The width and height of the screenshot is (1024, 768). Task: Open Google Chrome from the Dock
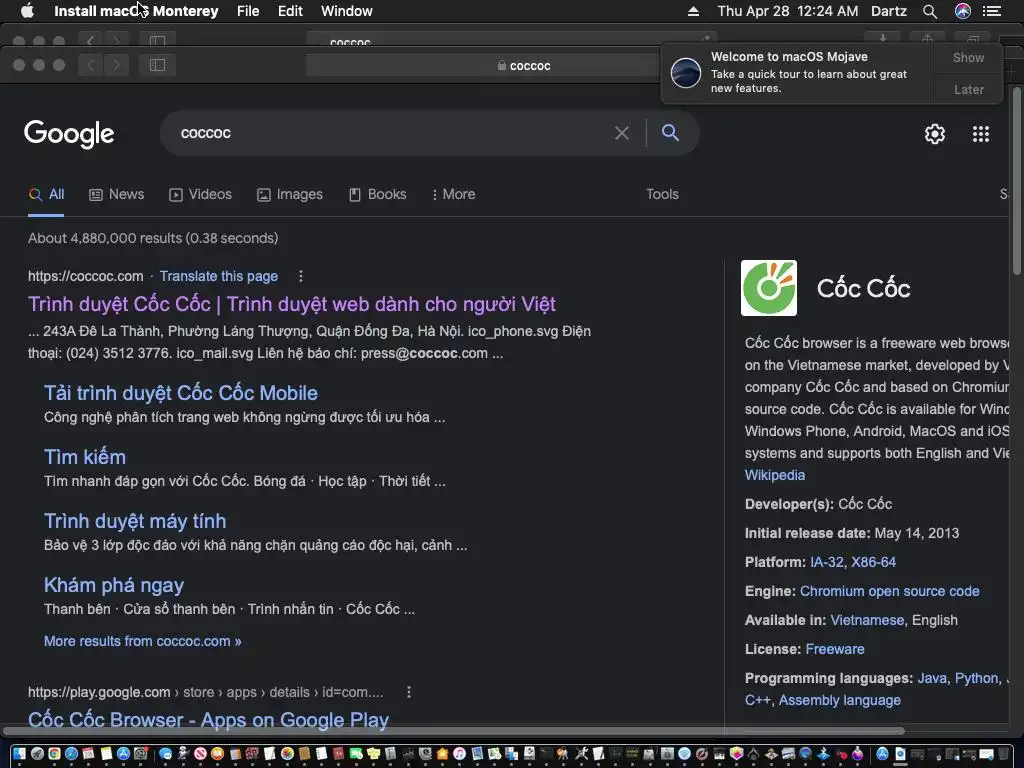[x=54, y=754]
